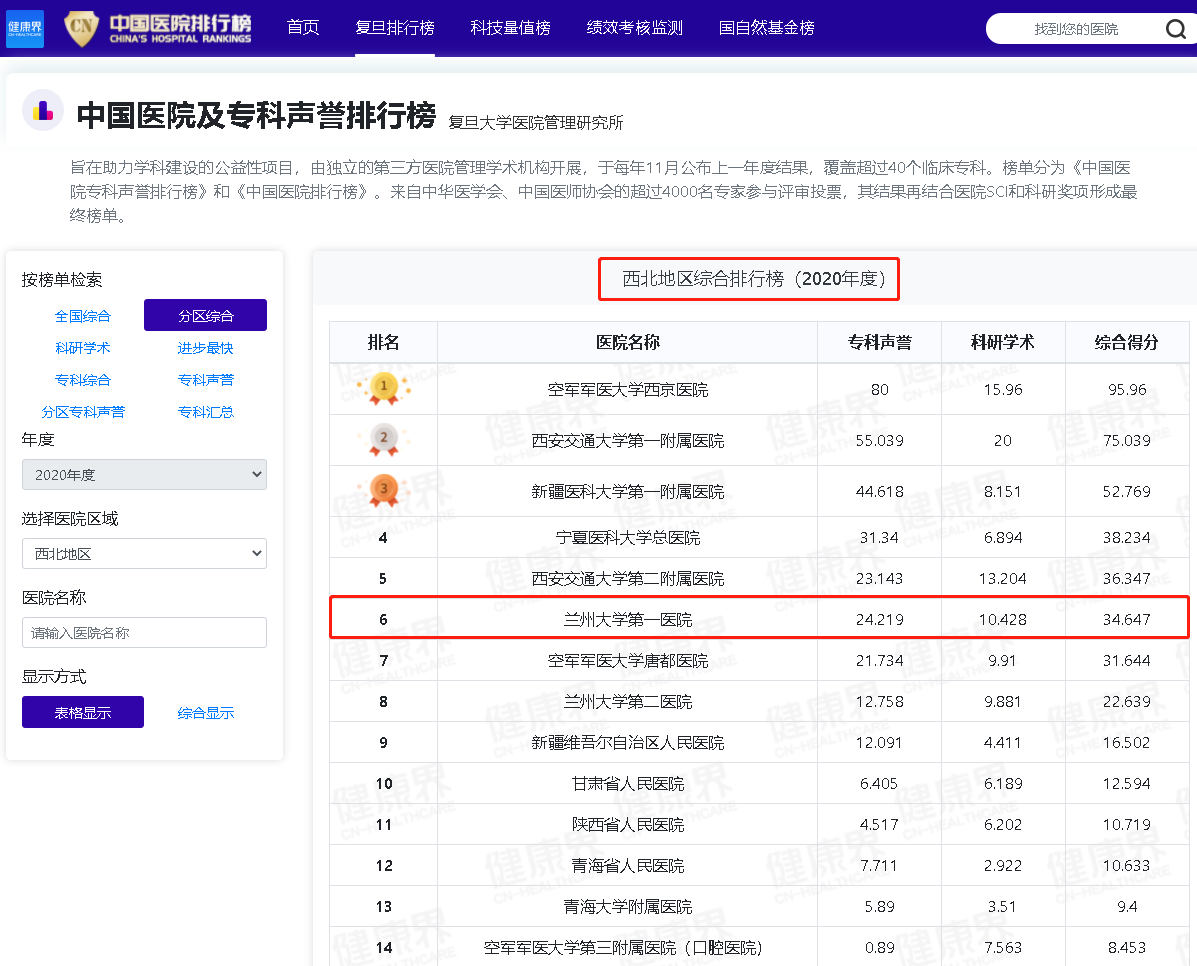The height and width of the screenshot is (966, 1197).
Task: Expand the 西北地区 region dropdown
Action: (144, 554)
